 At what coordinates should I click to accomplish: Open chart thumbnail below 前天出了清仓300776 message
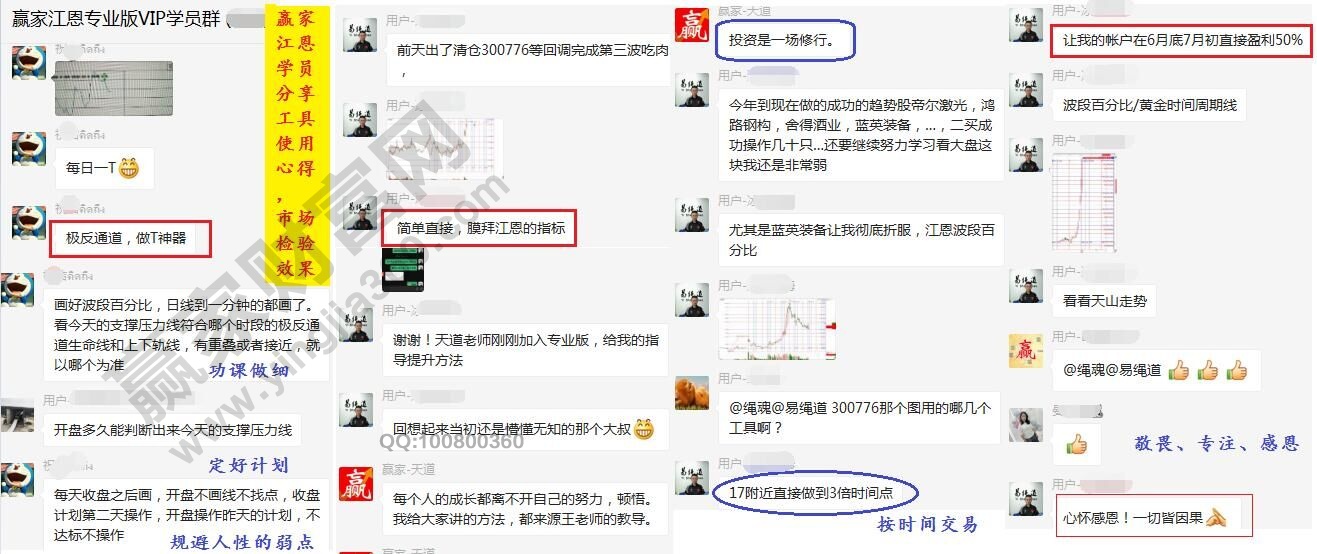tap(444, 148)
